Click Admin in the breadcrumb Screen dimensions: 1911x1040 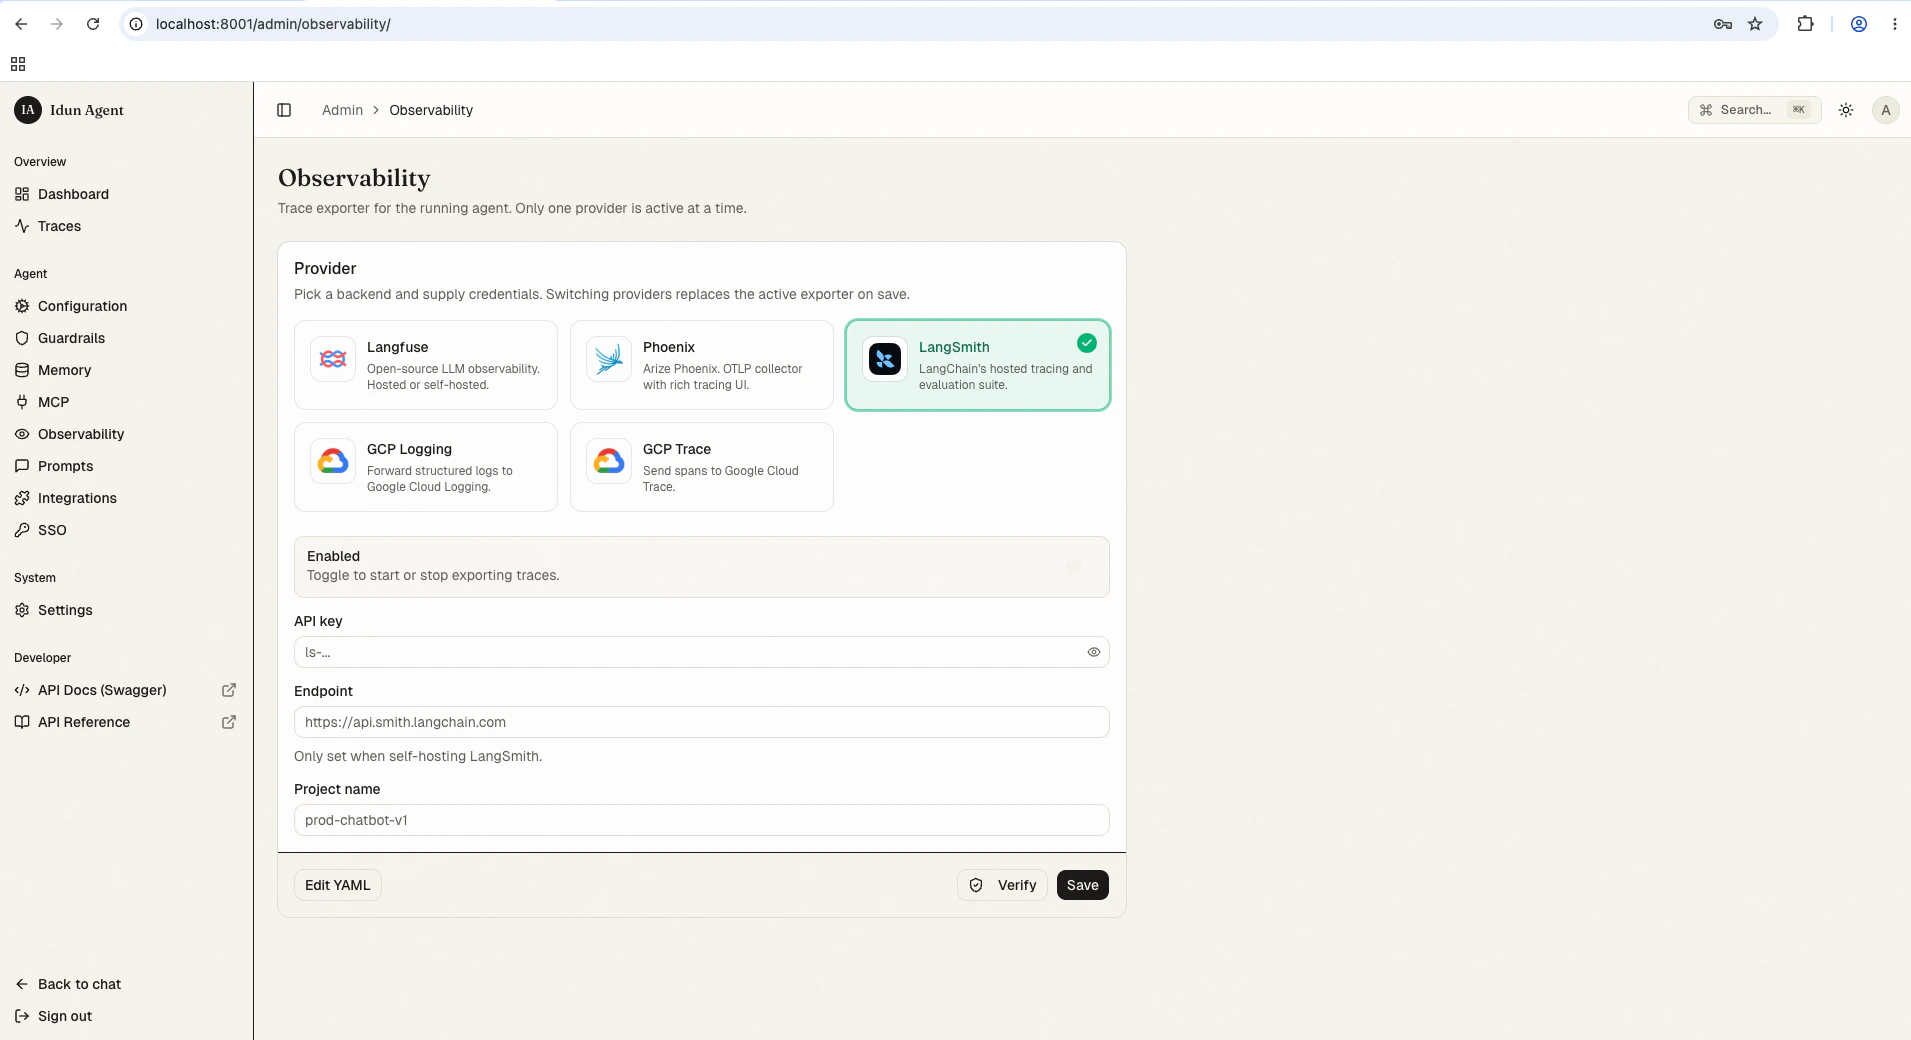point(342,110)
